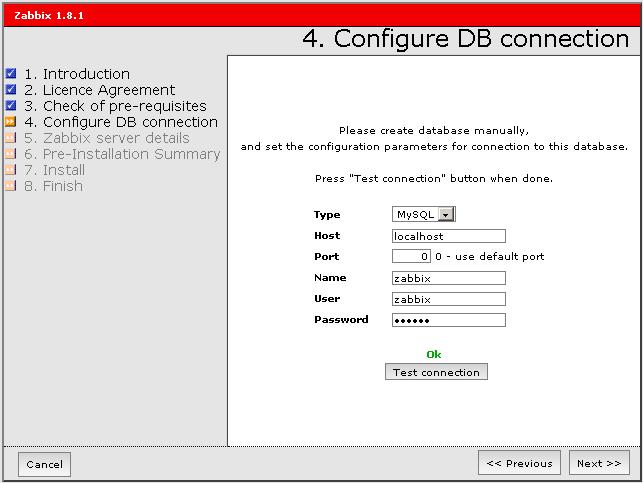Focus the Port number field
Viewport: 643px width, 483px height.
coord(411,257)
